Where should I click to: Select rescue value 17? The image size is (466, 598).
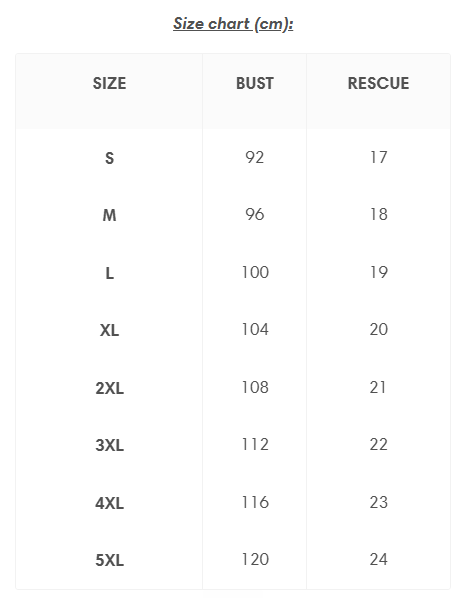coord(379,157)
